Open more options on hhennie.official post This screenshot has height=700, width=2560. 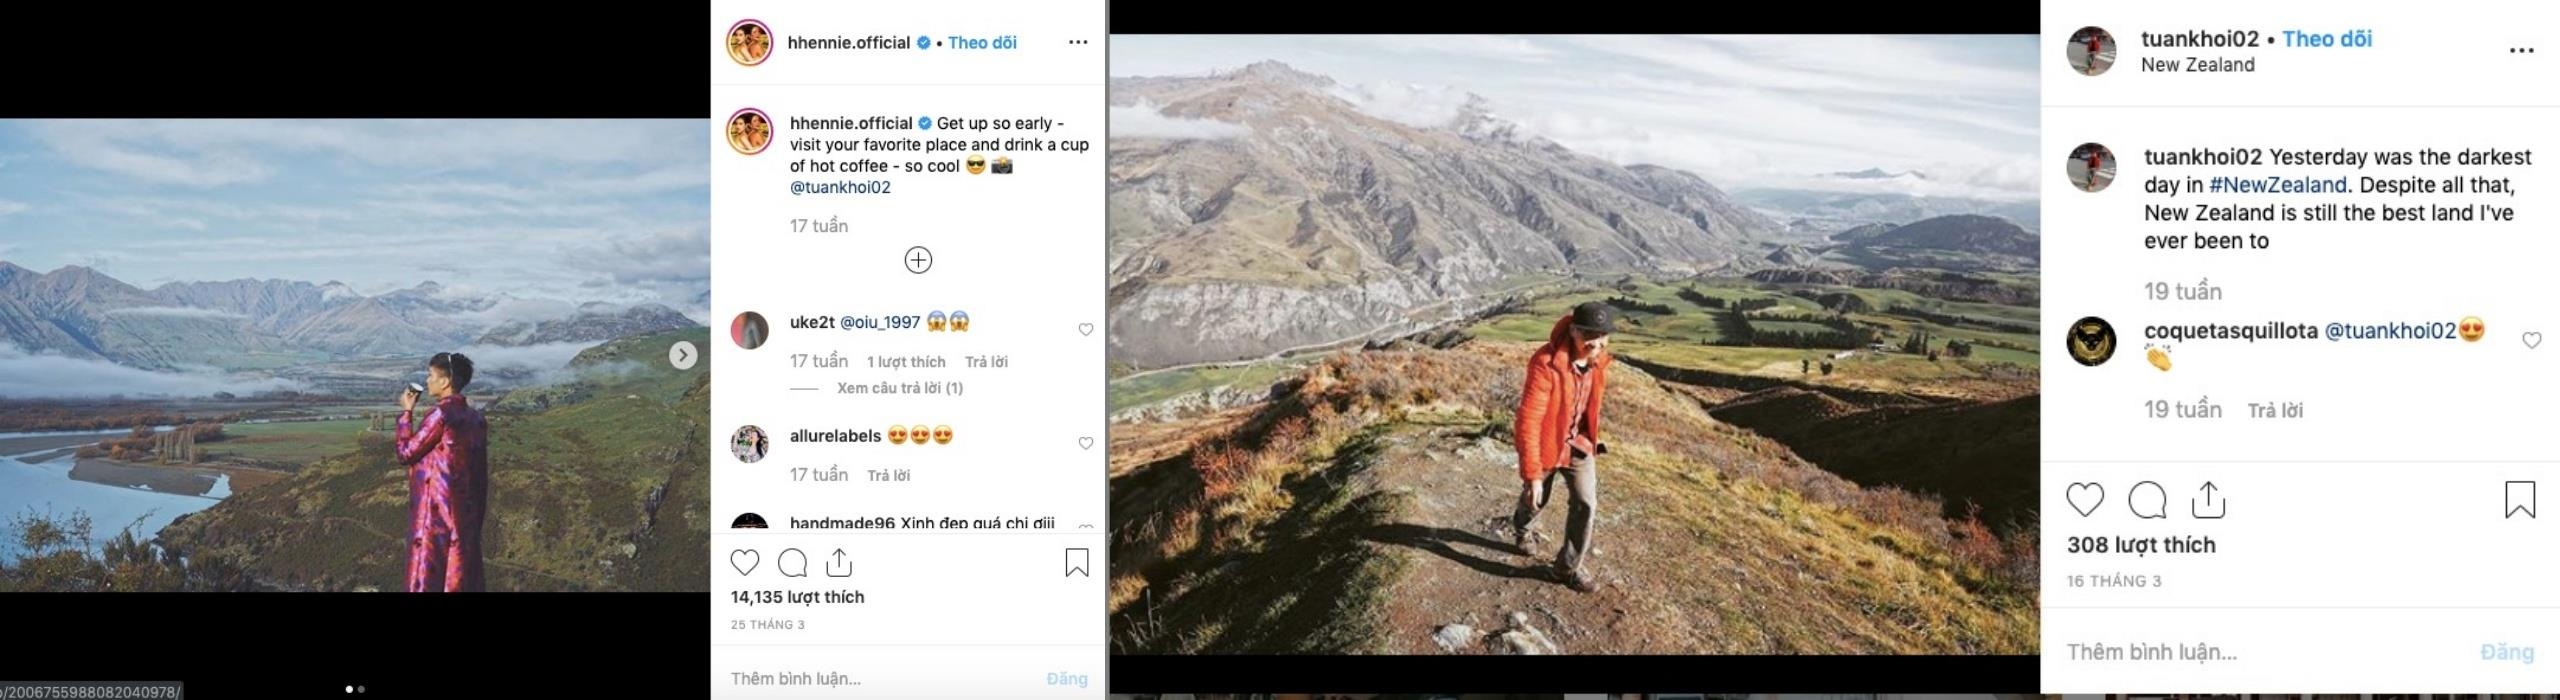click(1077, 42)
